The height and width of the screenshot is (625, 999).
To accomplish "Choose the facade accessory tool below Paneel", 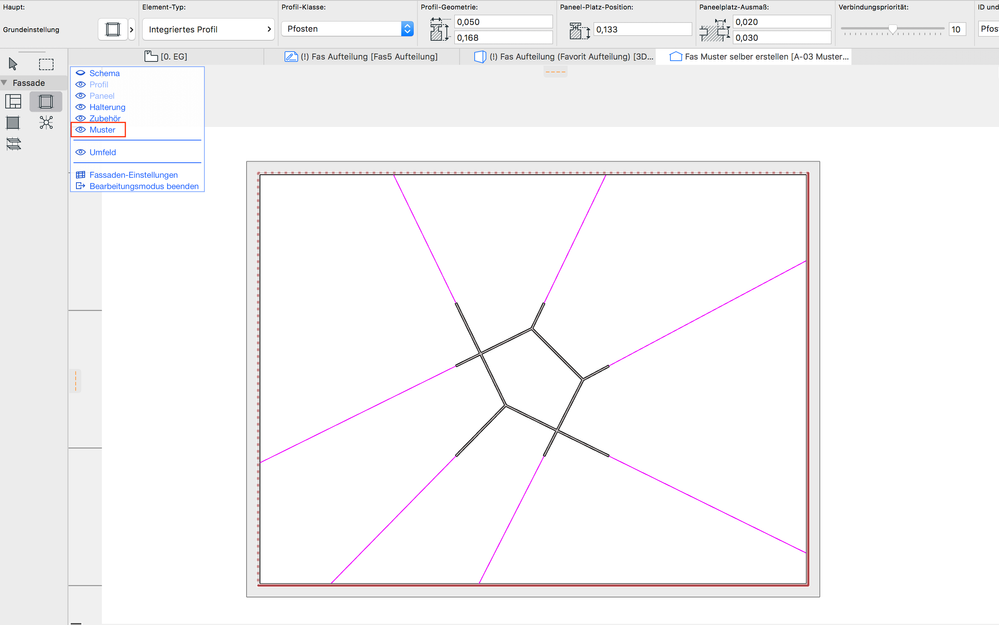I will (x=14, y=144).
